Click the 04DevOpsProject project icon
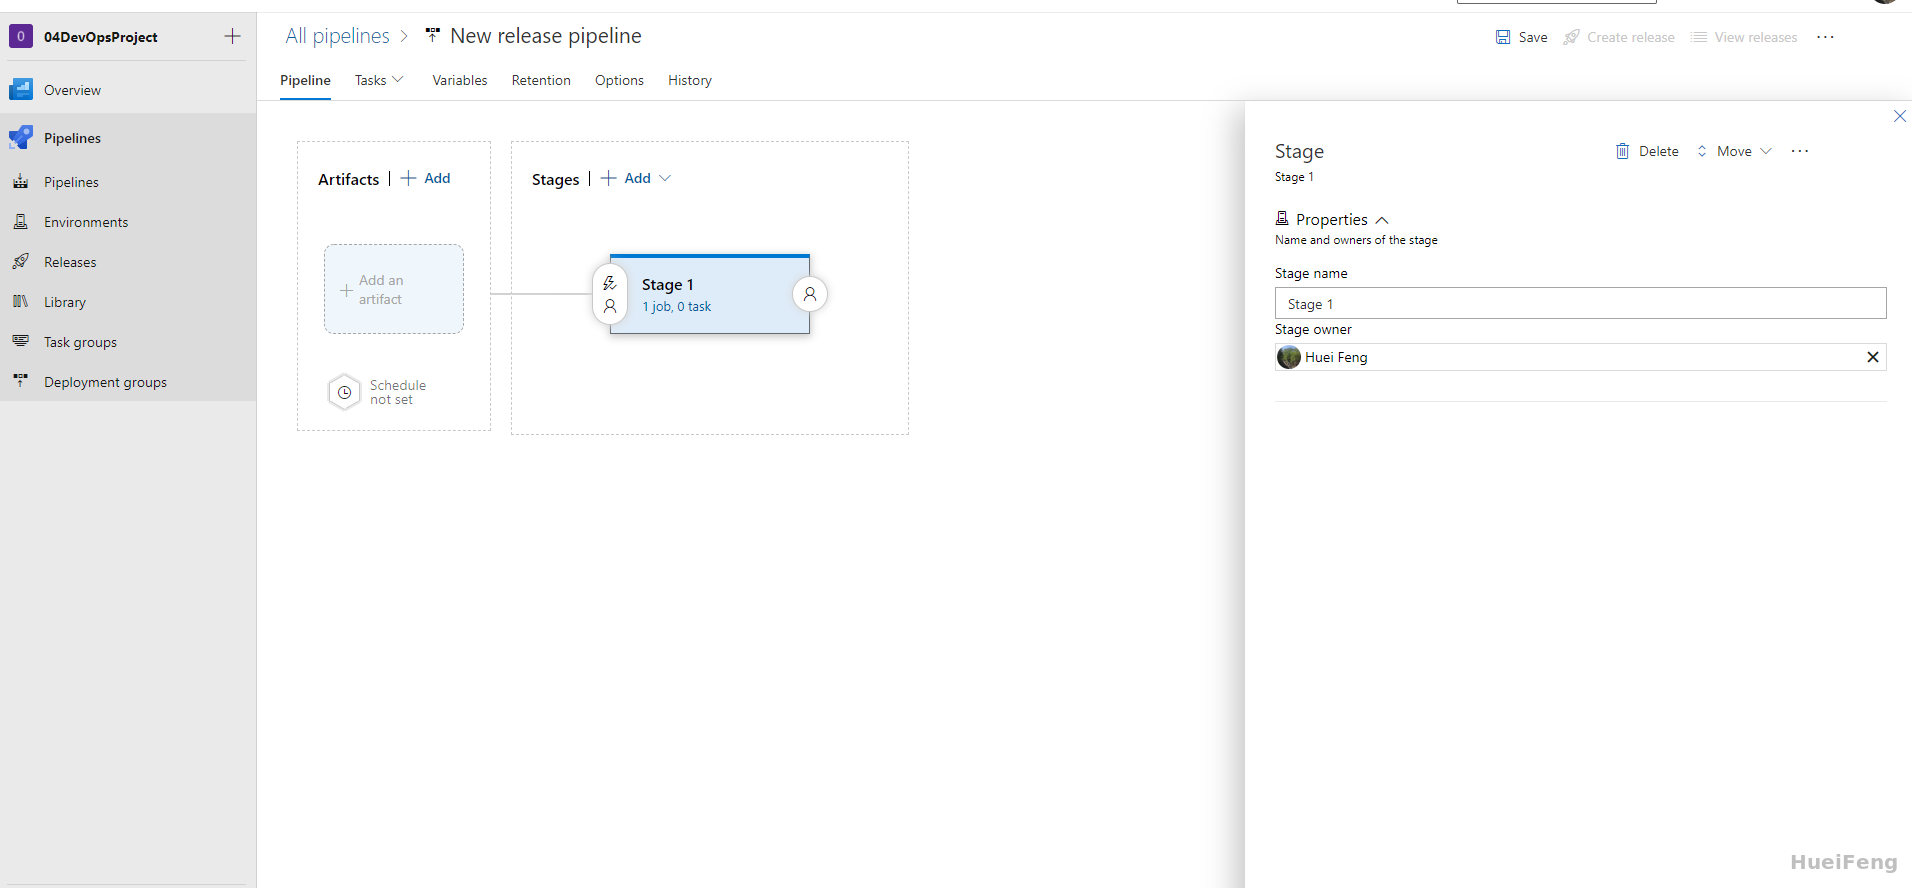 pos(21,37)
